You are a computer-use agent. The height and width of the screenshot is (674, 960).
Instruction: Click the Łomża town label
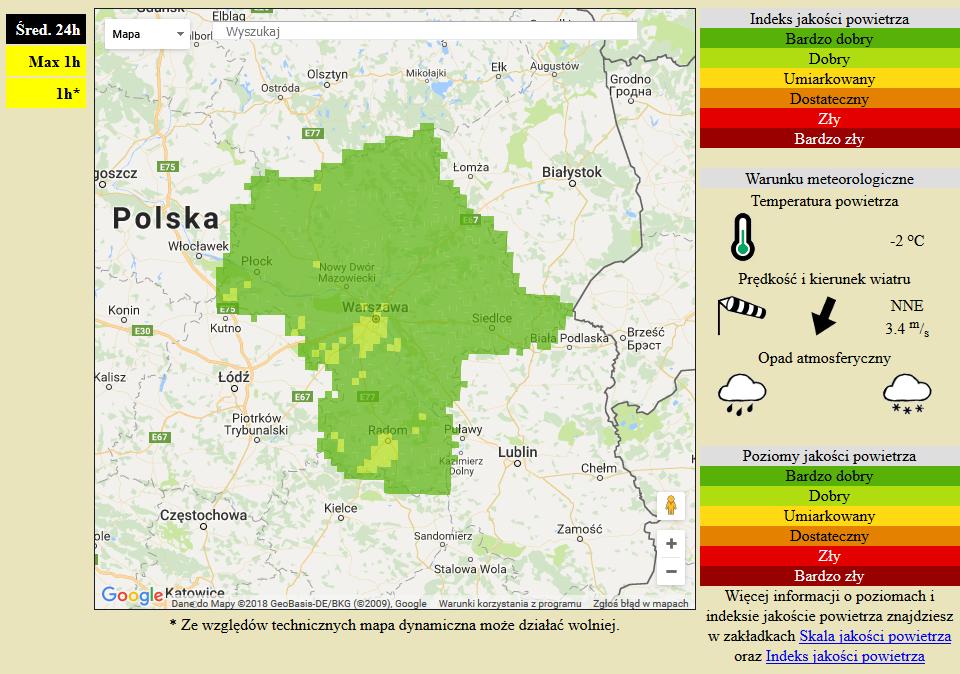pyautogui.click(x=471, y=167)
